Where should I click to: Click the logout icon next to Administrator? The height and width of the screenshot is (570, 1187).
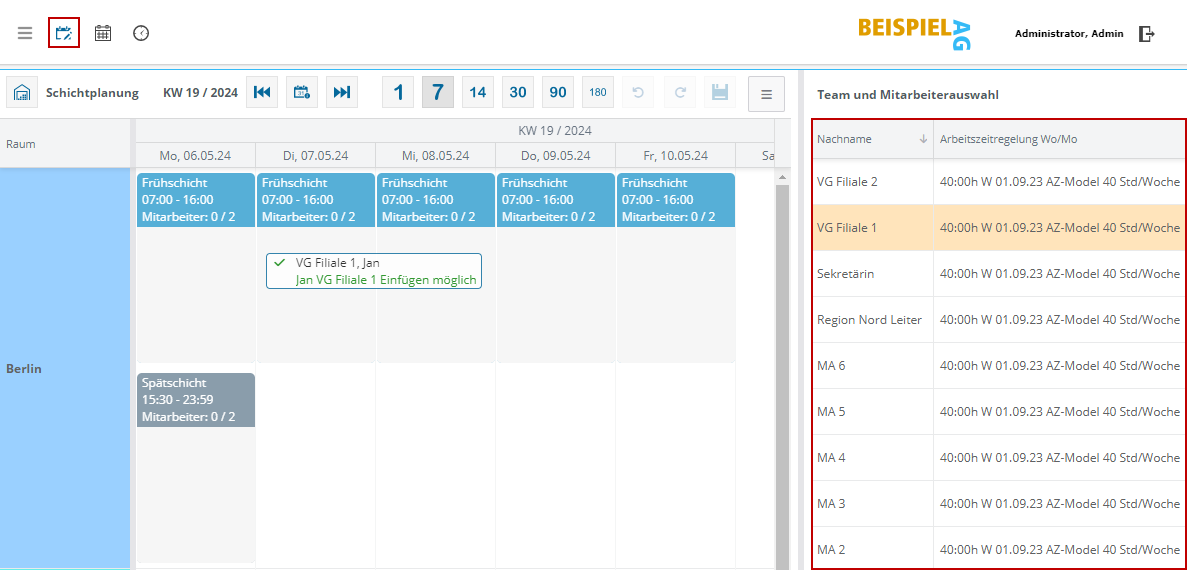tap(1147, 34)
